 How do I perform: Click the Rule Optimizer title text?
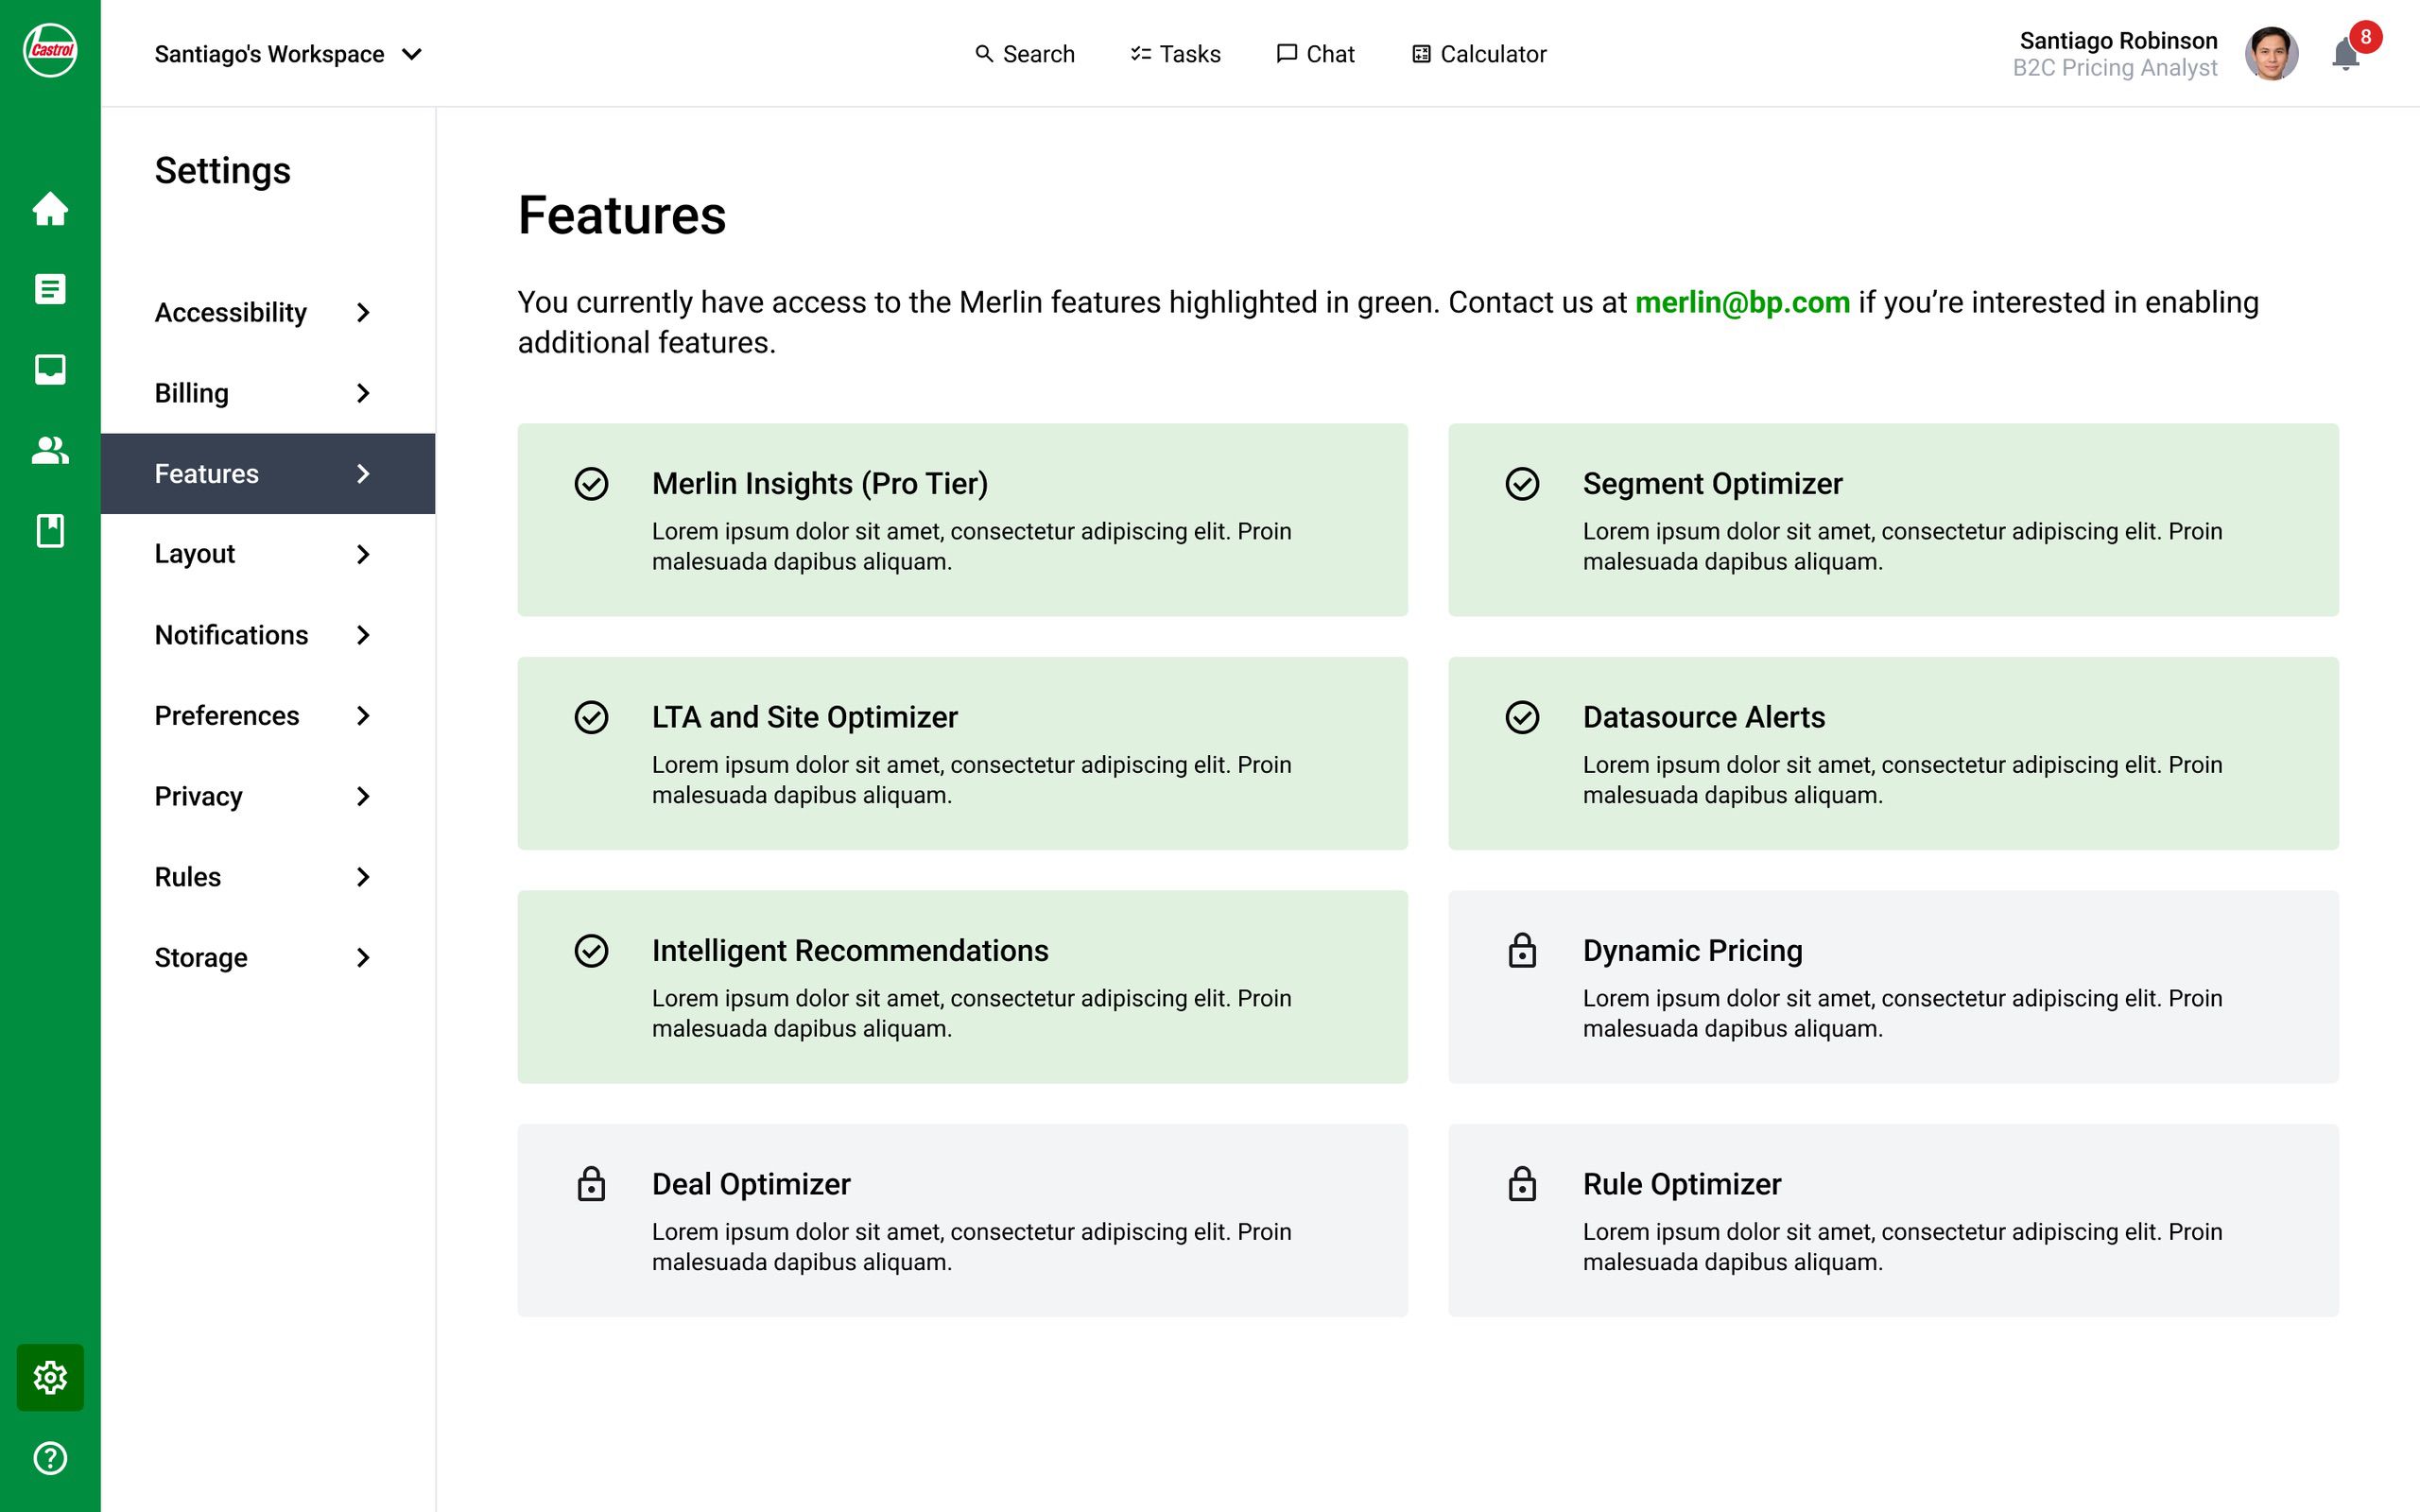[x=1682, y=1184]
